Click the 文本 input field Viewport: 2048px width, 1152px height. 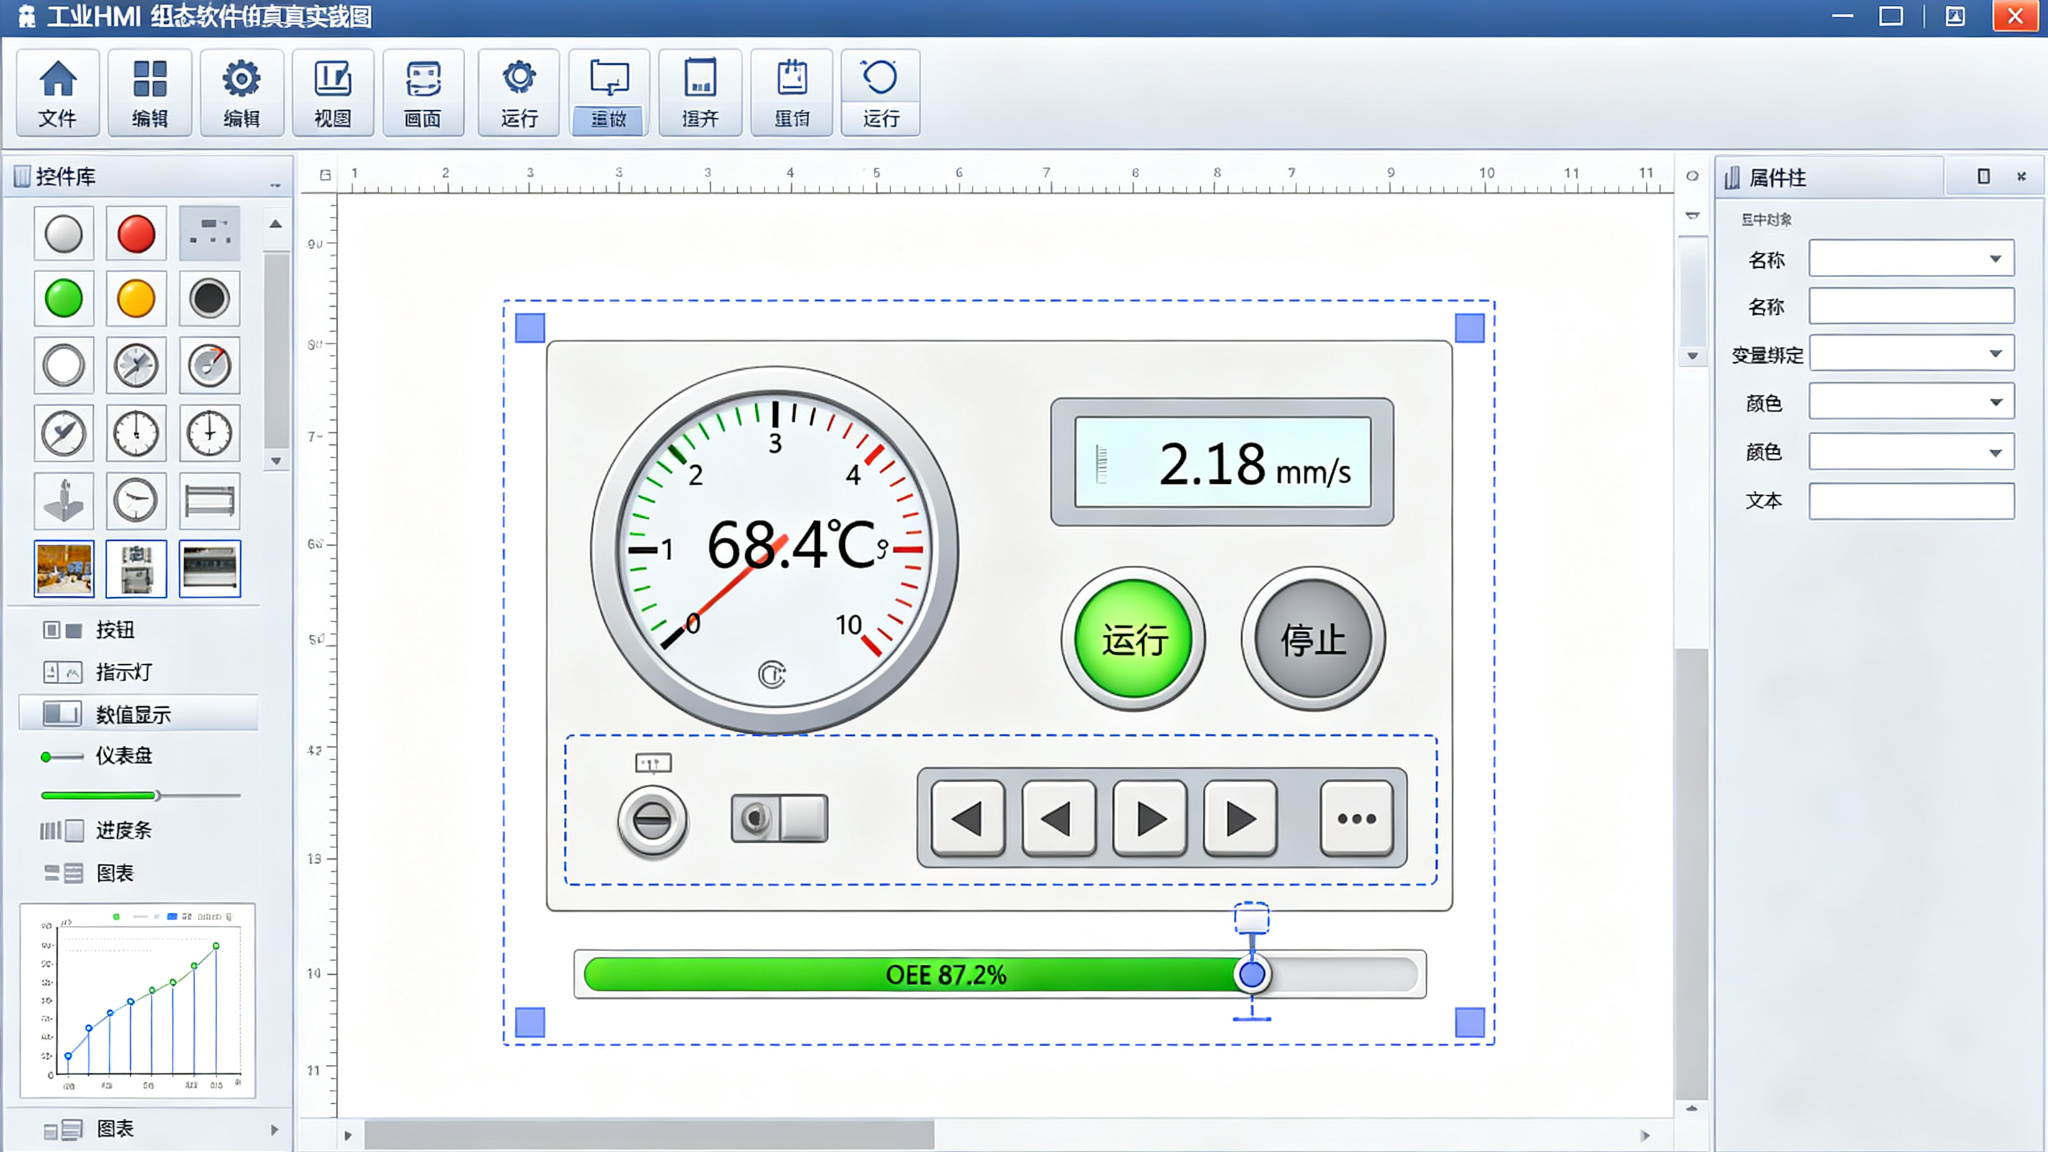[x=1911, y=501]
